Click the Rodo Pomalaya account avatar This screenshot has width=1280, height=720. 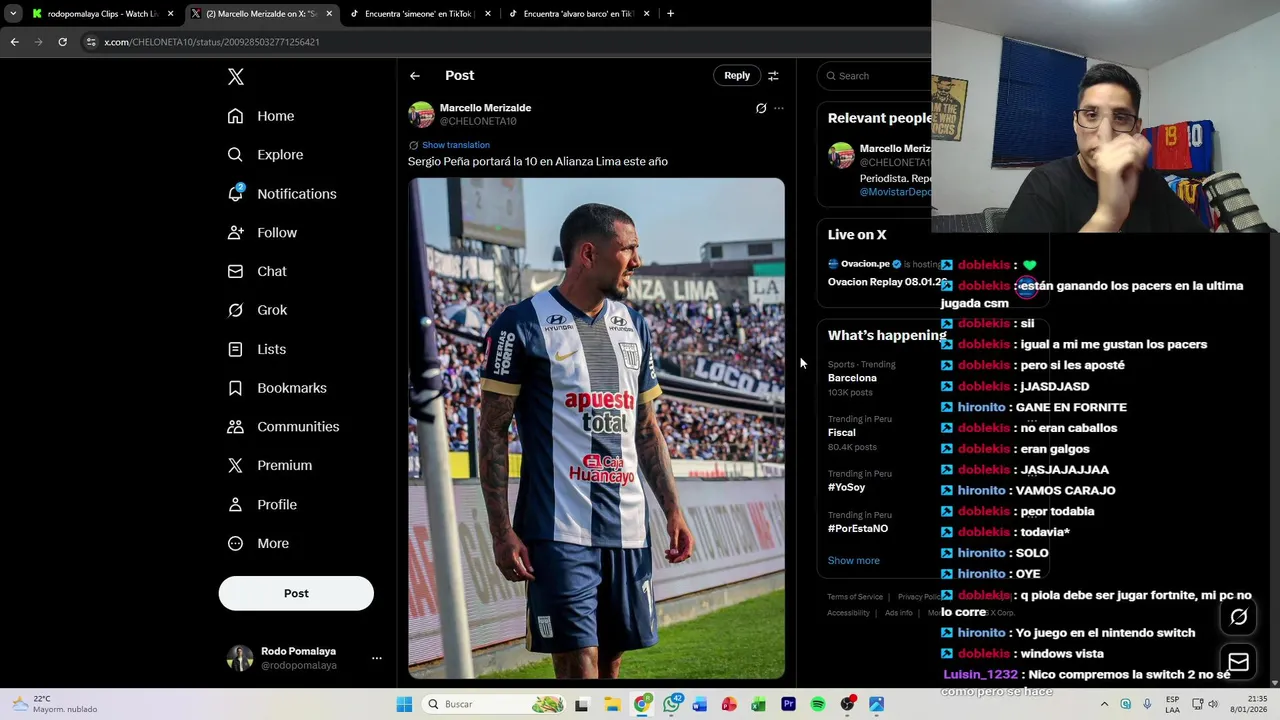(240, 658)
